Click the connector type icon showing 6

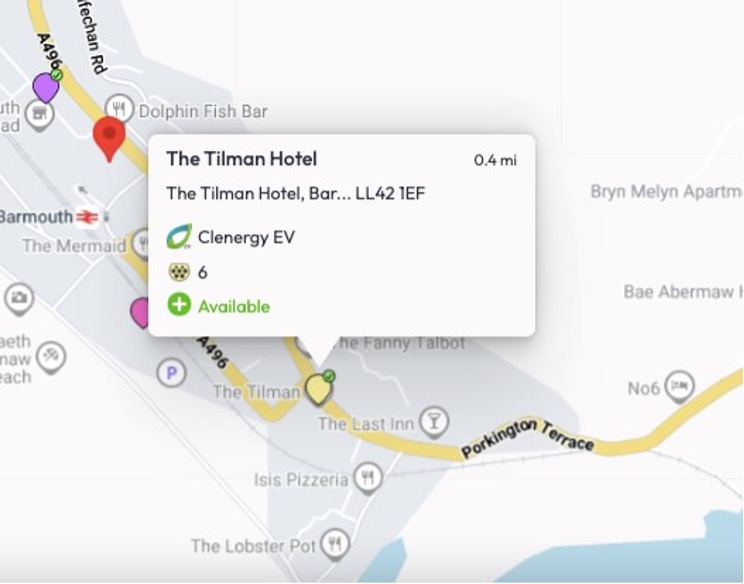179,272
